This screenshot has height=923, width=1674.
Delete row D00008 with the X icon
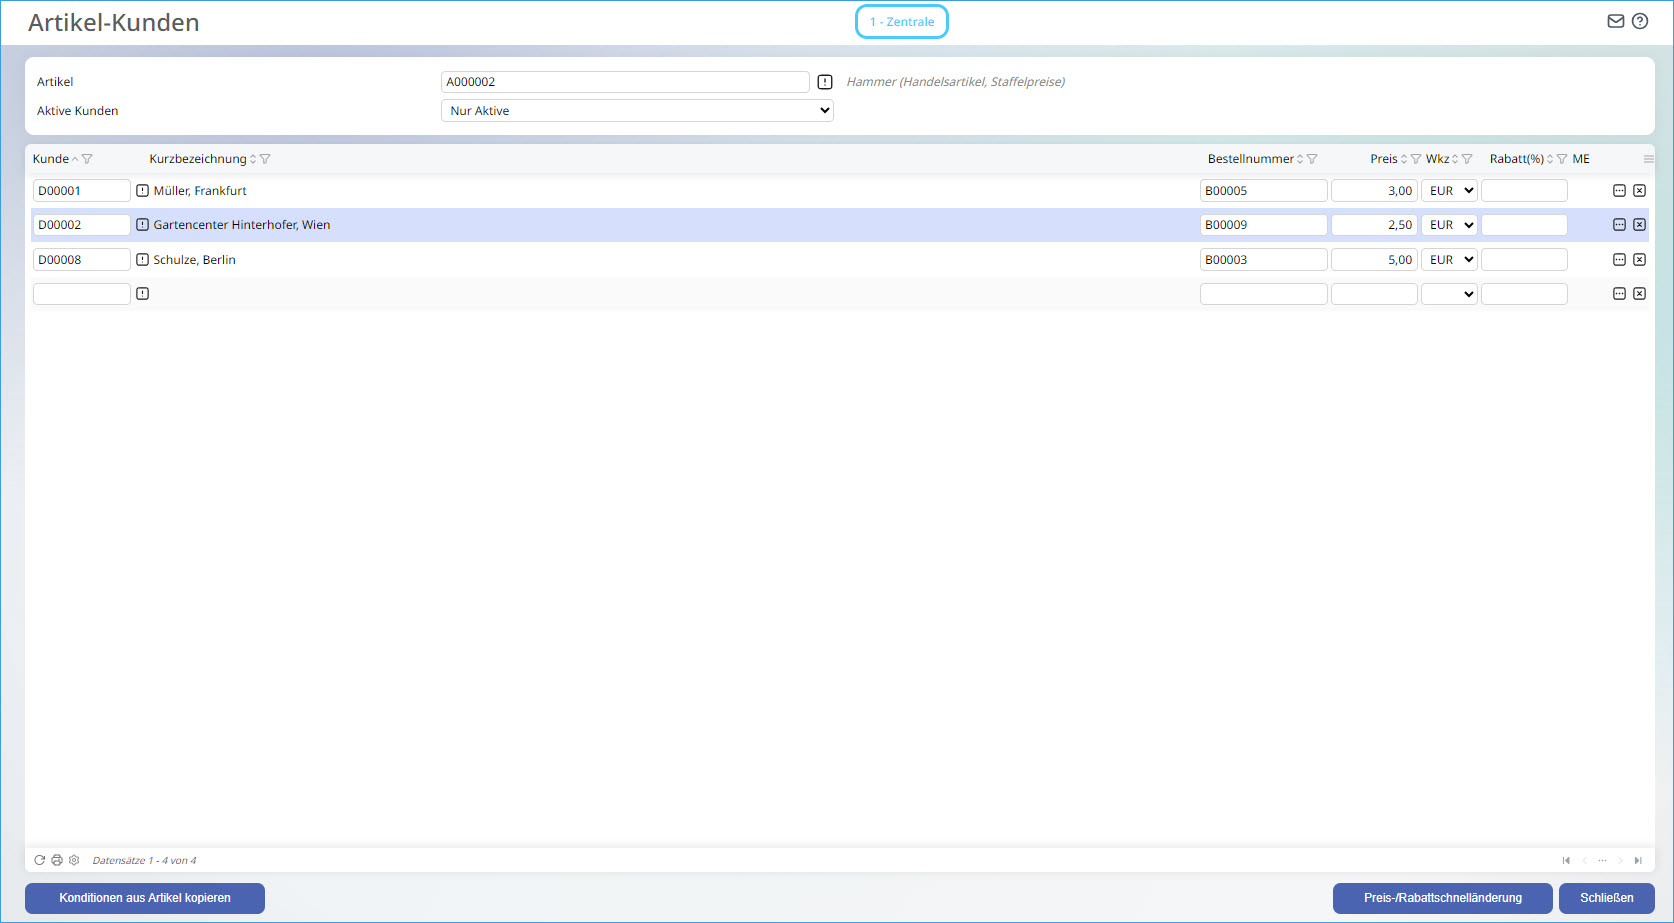(1639, 260)
